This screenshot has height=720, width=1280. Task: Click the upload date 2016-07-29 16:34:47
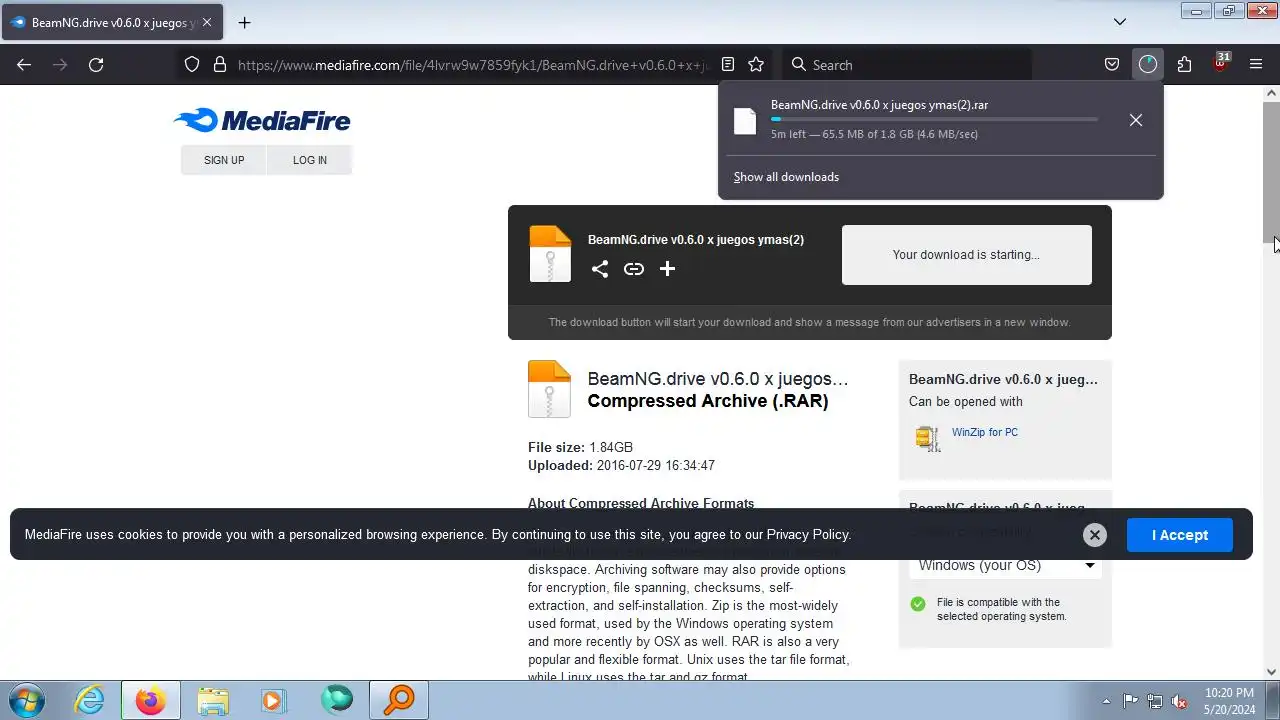coord(655,465)
